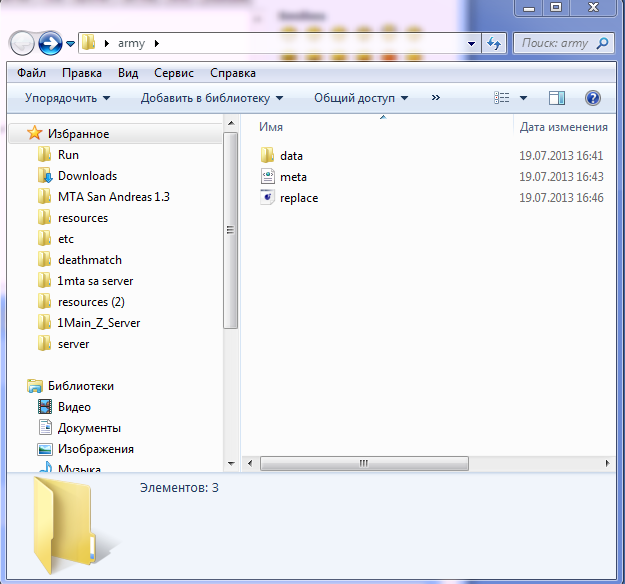The height and width of the screenshot is (584, 625).
Task: Click the Back navigation arrow button
Action: (x=22, y=43)
